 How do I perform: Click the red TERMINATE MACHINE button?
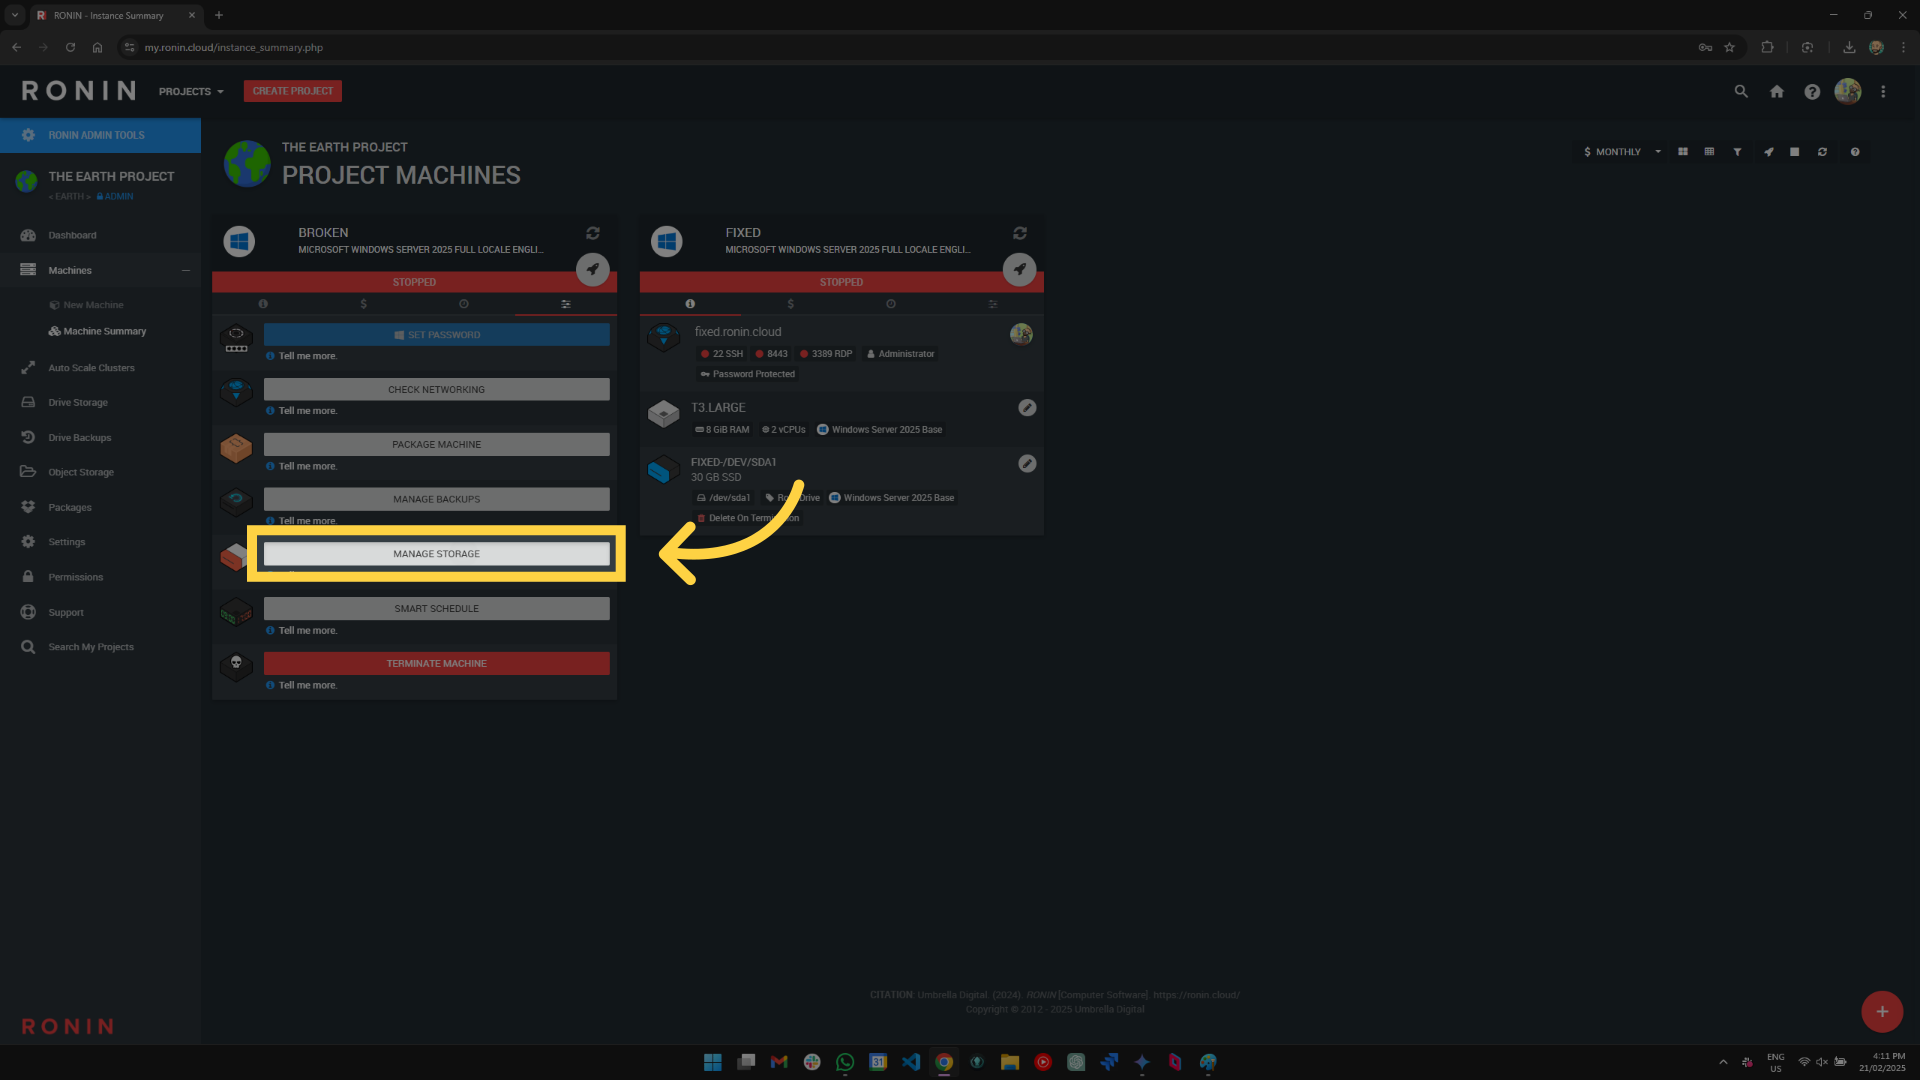click(x=436, y=664)
